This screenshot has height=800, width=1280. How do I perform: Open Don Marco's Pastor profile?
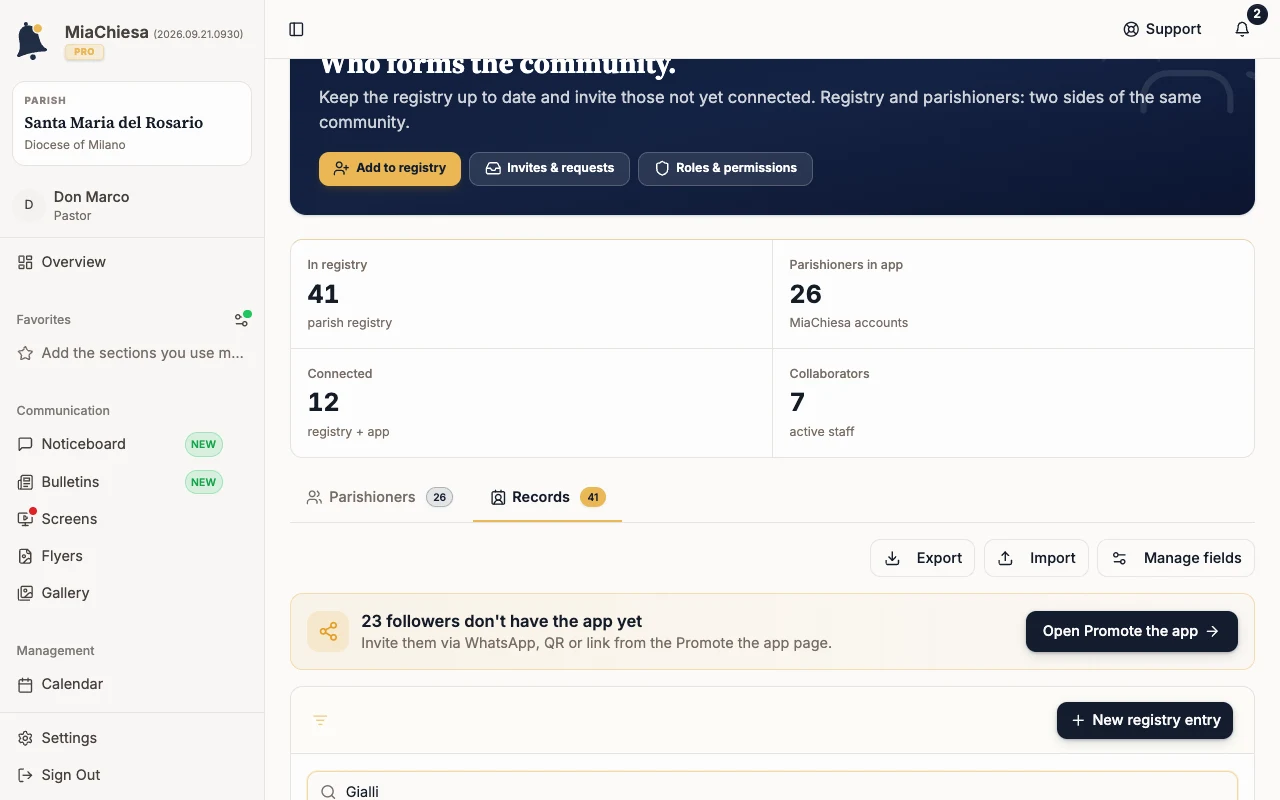pos(132,205)
